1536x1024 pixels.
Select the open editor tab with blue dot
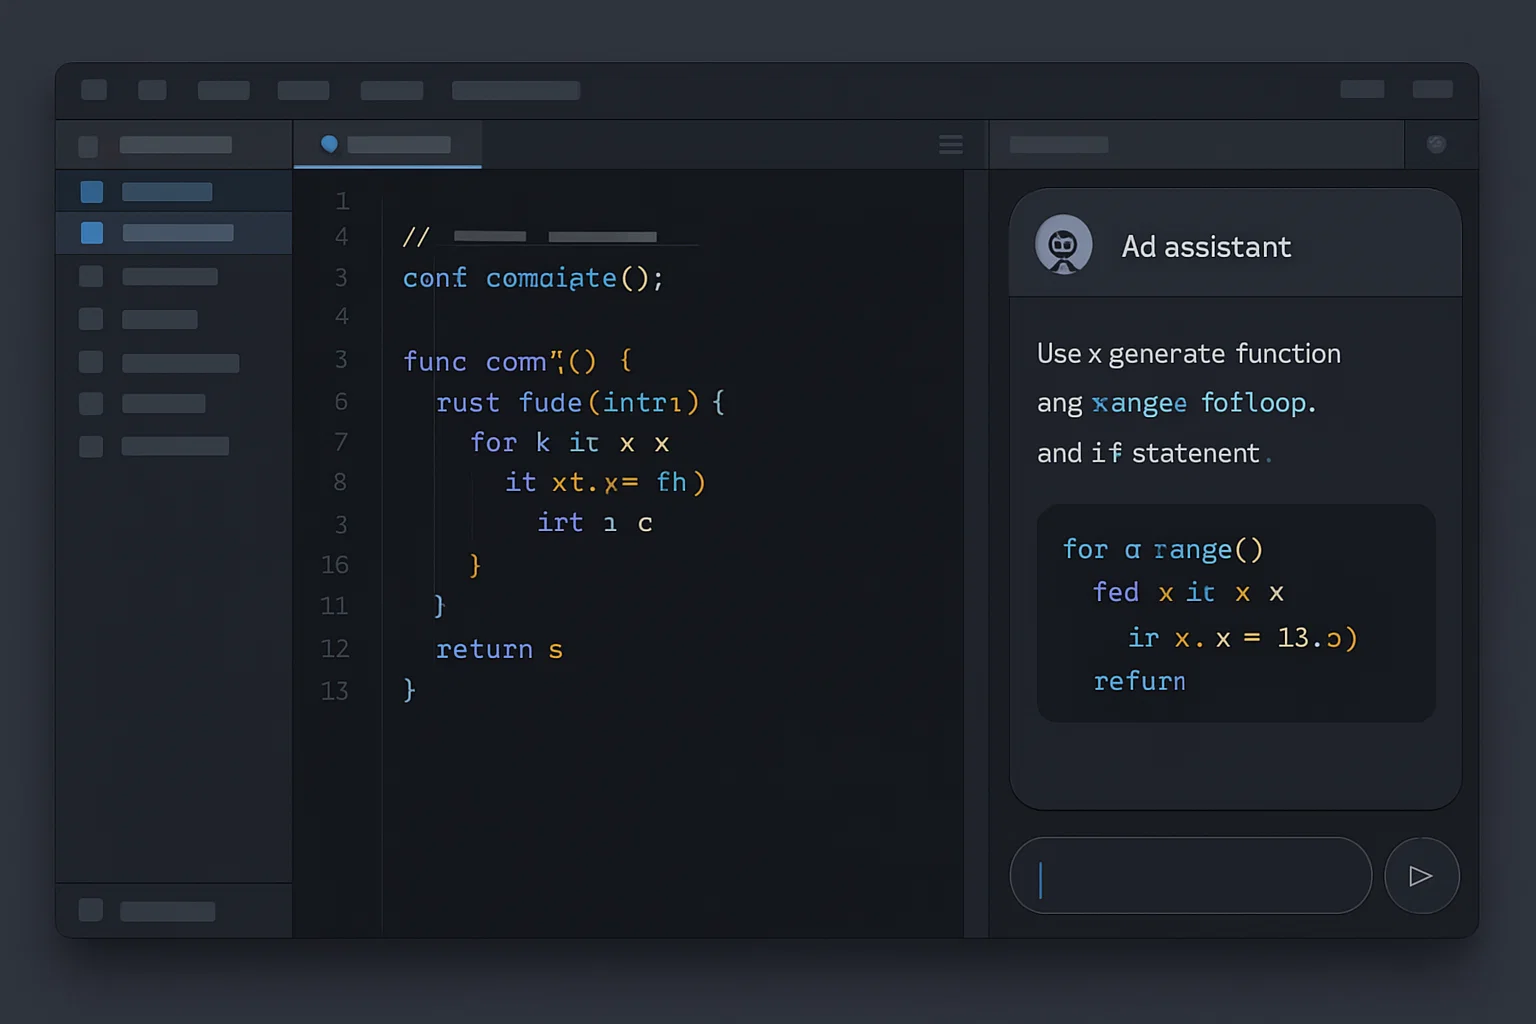click(x=388, y=145)
